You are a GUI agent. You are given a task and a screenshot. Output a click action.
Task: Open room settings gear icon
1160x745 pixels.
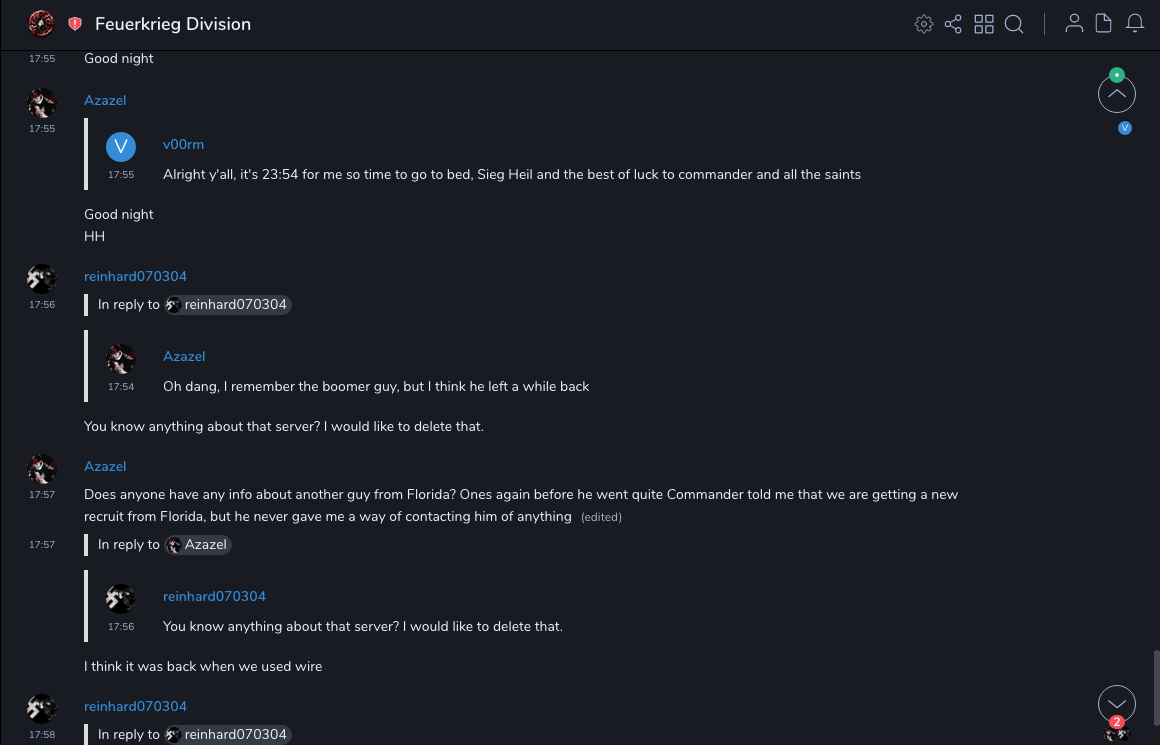[x=924, y=24]
